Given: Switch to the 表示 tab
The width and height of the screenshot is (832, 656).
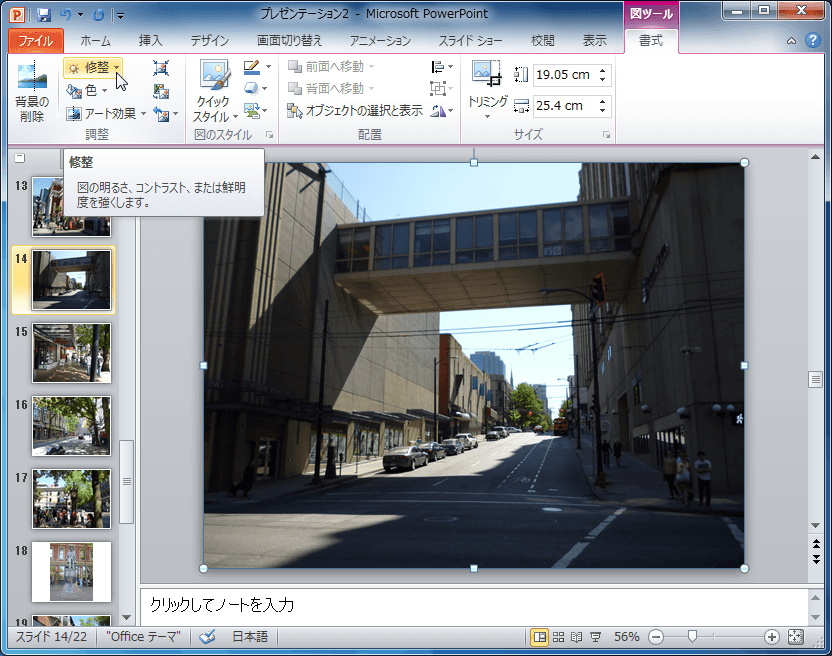Looking at the screenshot, I should (594, 41).
